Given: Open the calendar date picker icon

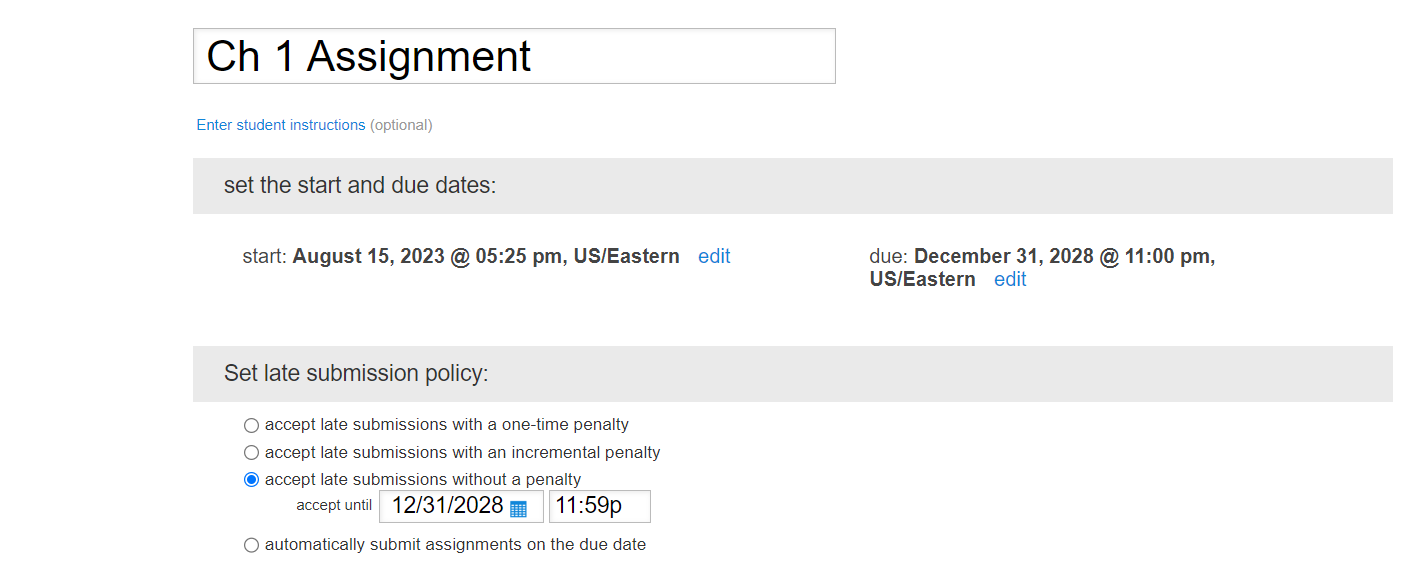Looking at the screenshot, I should [x=518, y=508].
